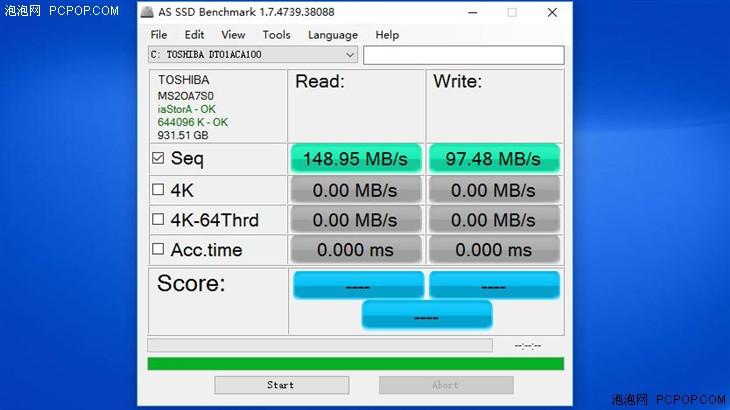Image resolution: width=730 pixels, height=410 pixels.
Task: Open the File menu
Action: [x=159, y=35]
